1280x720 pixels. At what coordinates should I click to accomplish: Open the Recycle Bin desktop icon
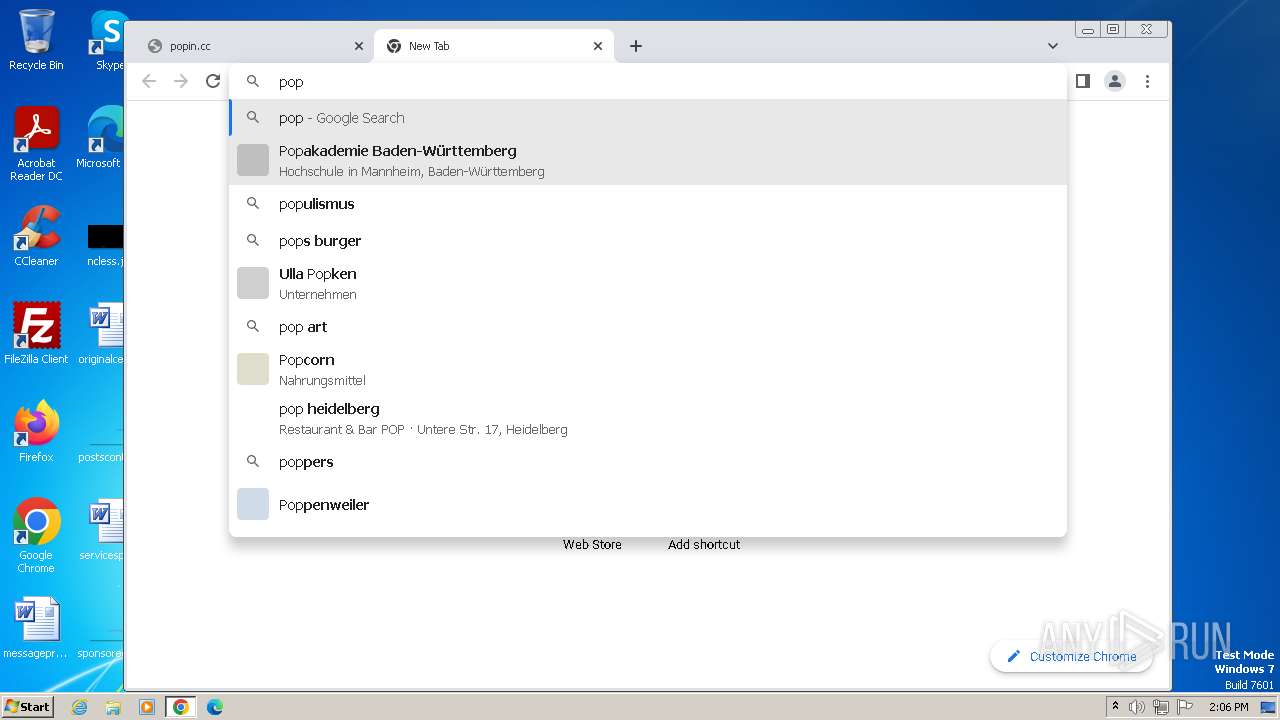point(36,40)
